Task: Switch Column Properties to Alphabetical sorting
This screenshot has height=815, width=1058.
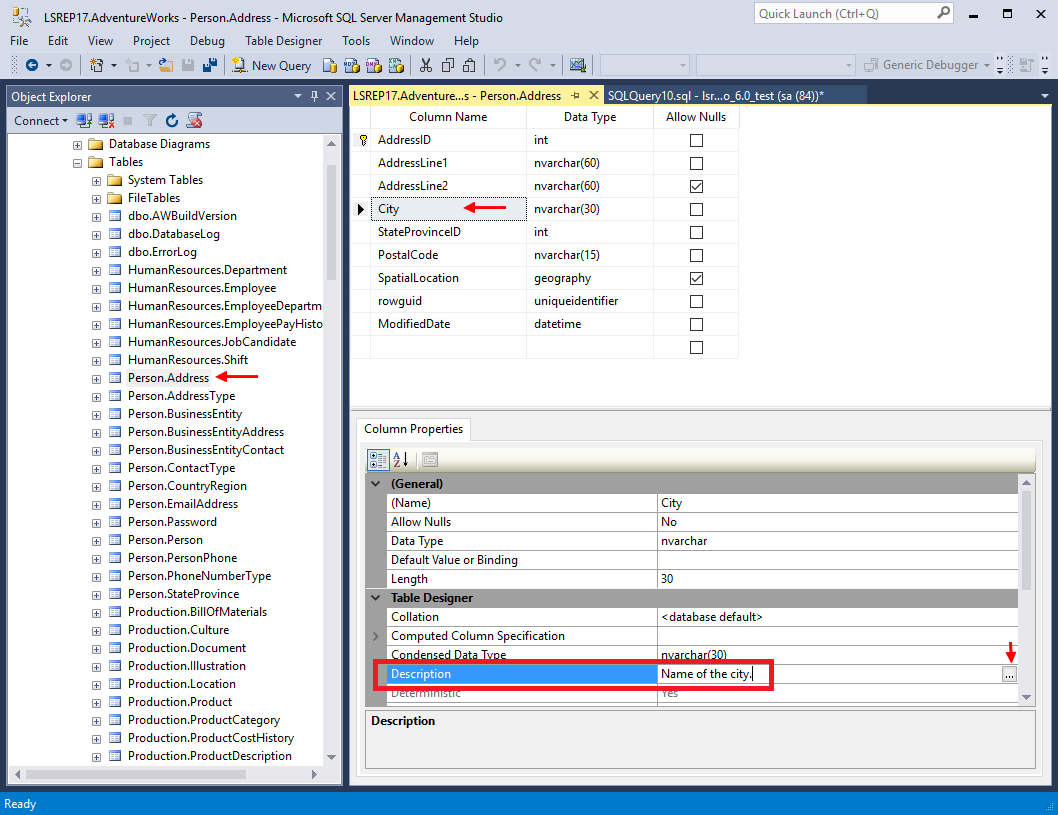Action: tap(399, 460)
